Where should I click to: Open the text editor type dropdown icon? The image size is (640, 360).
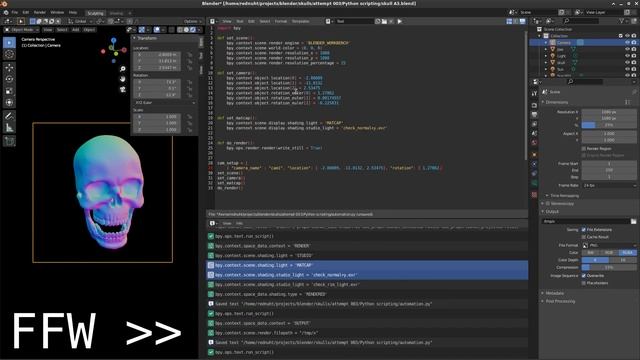[x=213, y=21]
